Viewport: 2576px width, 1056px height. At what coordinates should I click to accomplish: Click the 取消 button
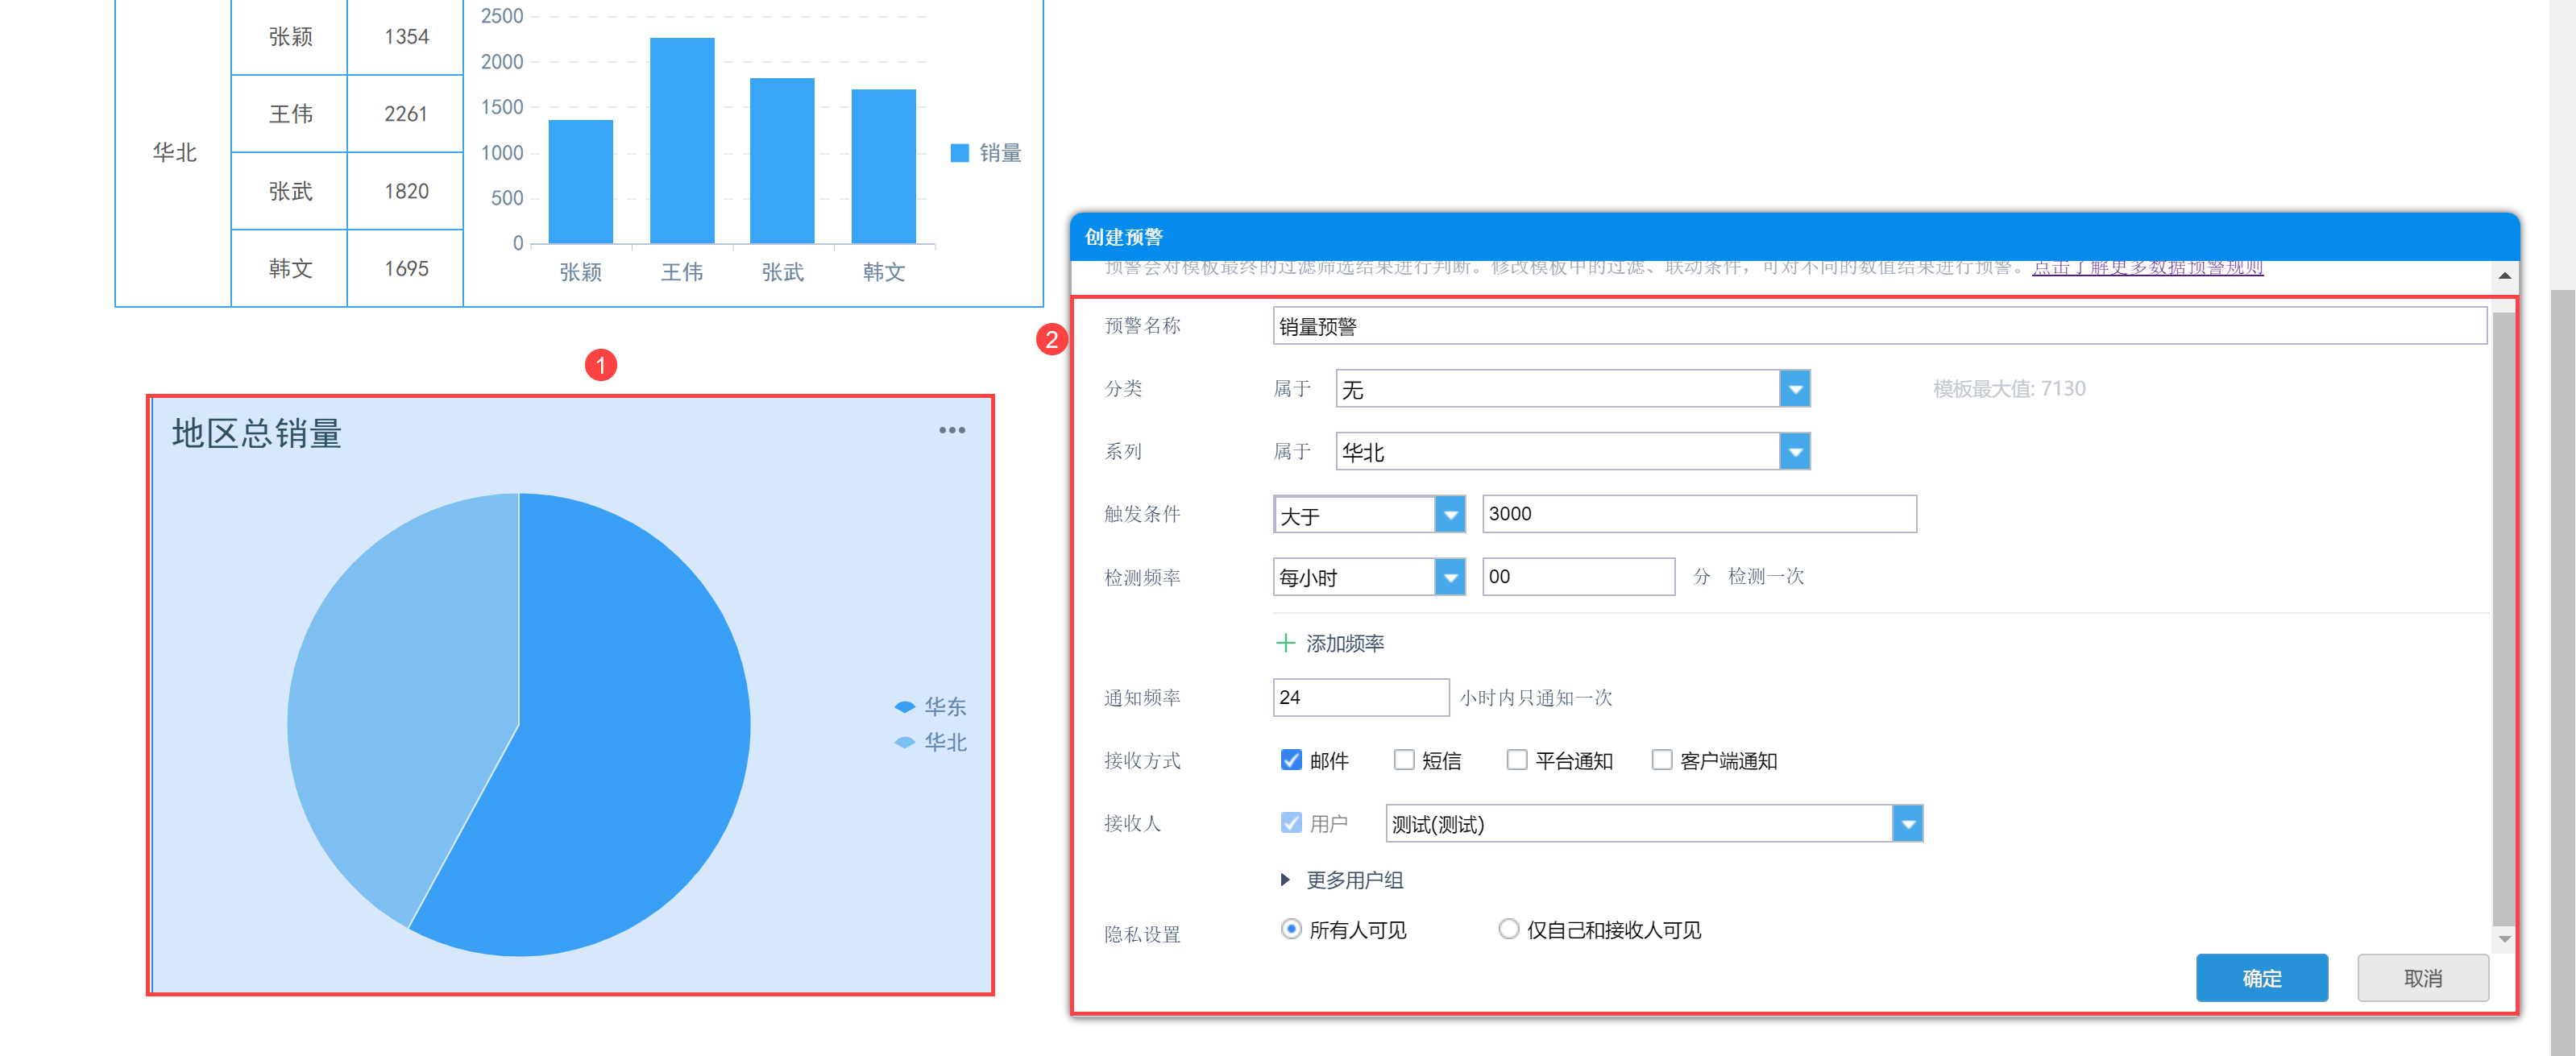pos(2422,977)
